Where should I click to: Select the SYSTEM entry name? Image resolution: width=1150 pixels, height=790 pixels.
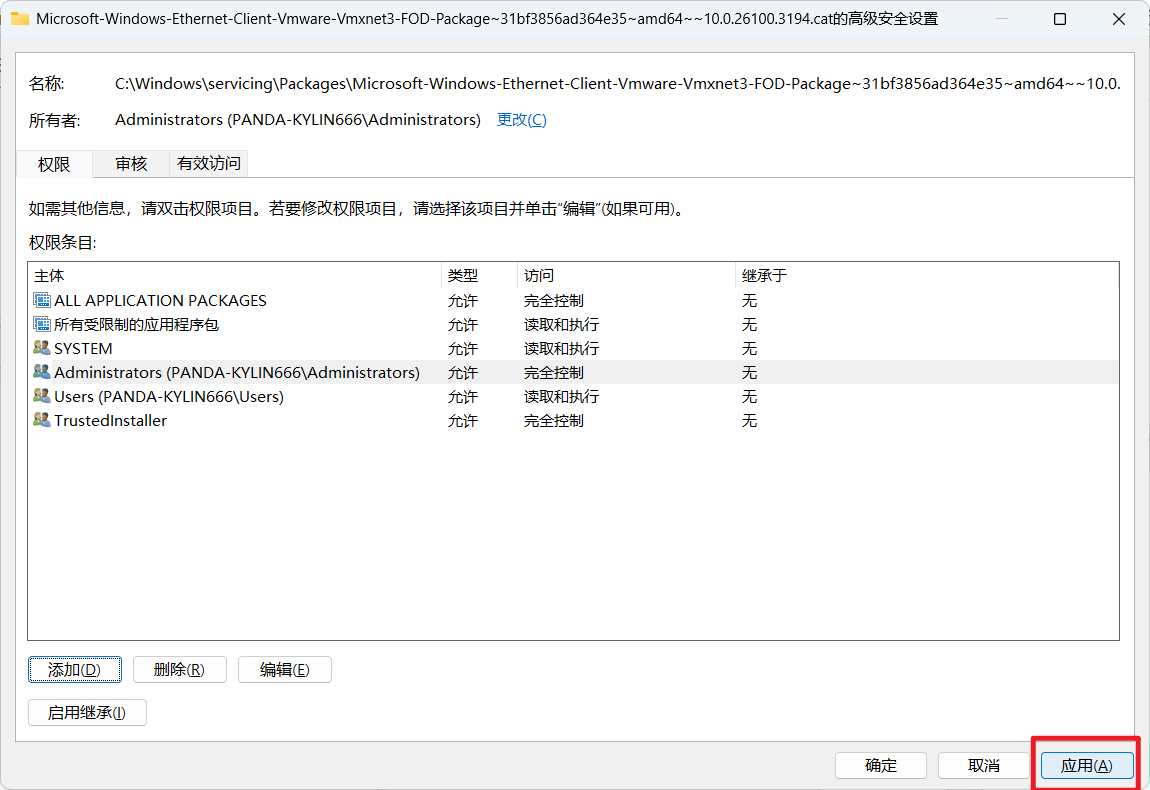pos(83,348)
